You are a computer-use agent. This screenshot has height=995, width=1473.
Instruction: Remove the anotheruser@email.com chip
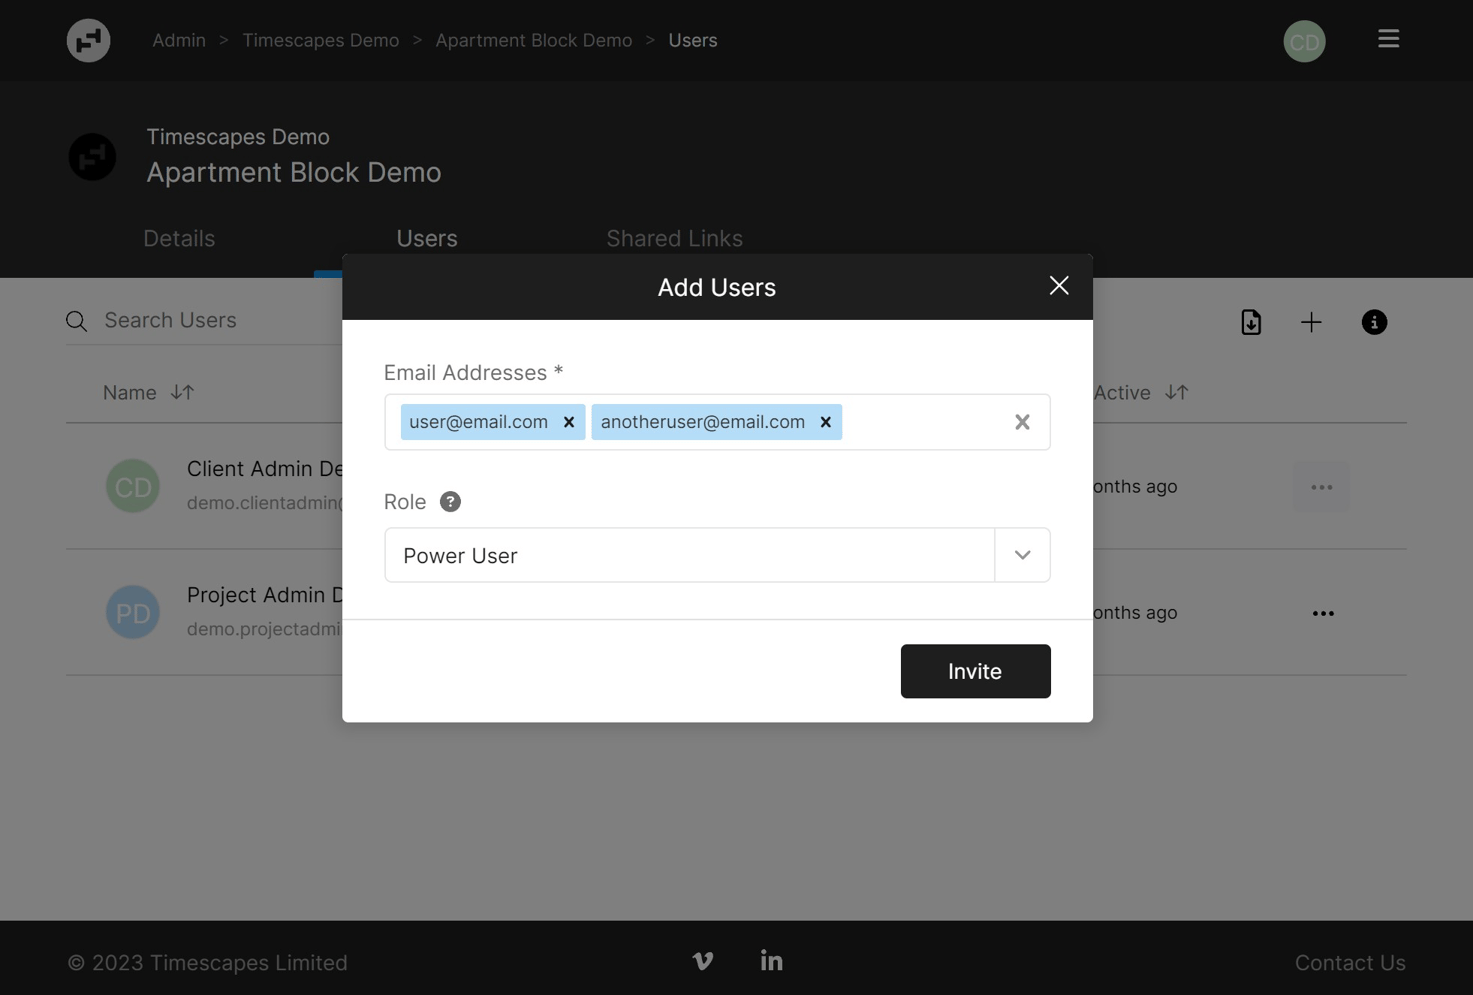(826, 422)
